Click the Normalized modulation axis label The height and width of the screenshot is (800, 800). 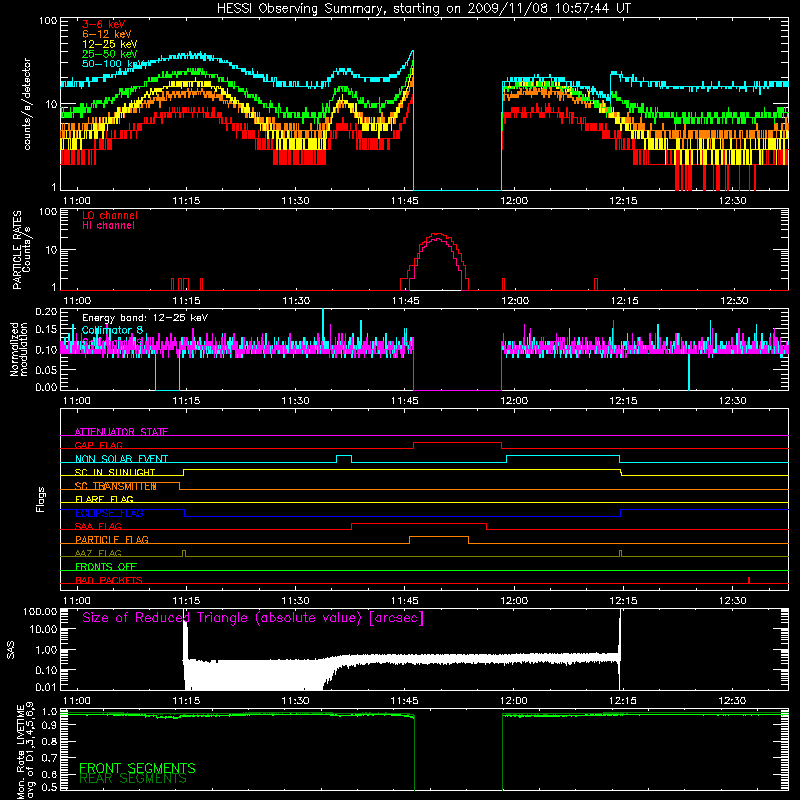point(19,349)
